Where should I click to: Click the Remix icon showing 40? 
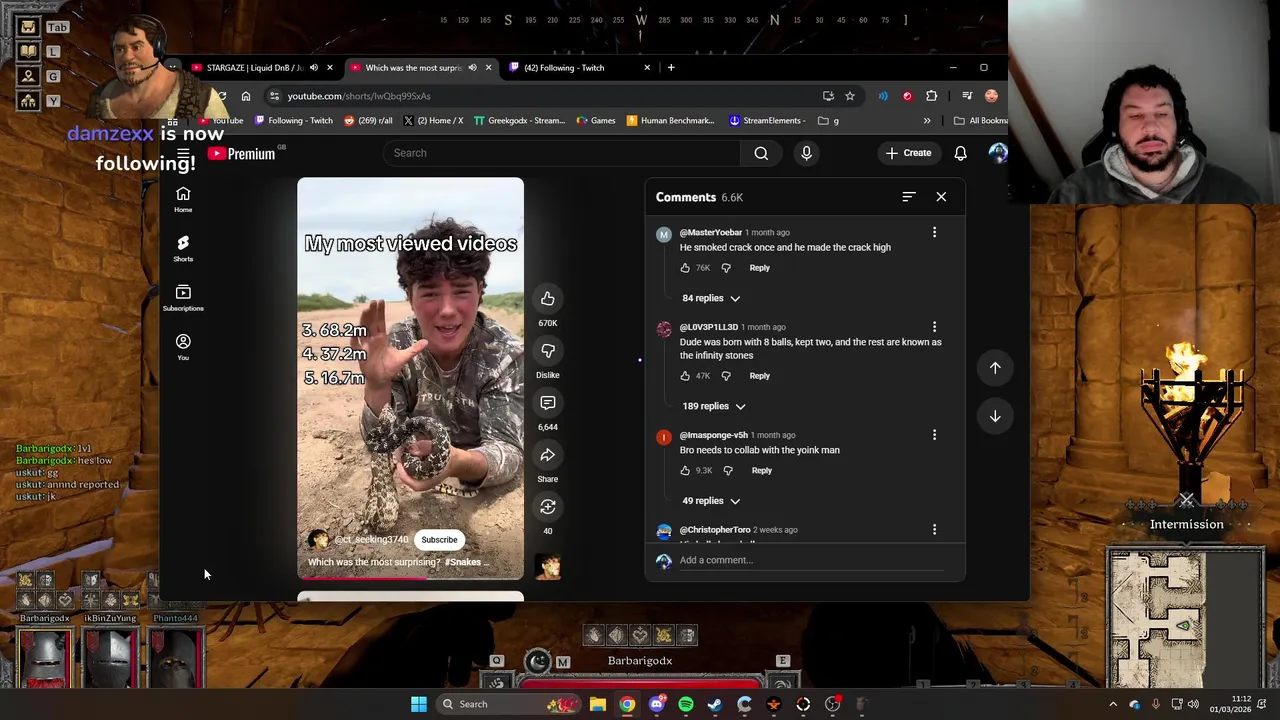(x=548, y=507)
